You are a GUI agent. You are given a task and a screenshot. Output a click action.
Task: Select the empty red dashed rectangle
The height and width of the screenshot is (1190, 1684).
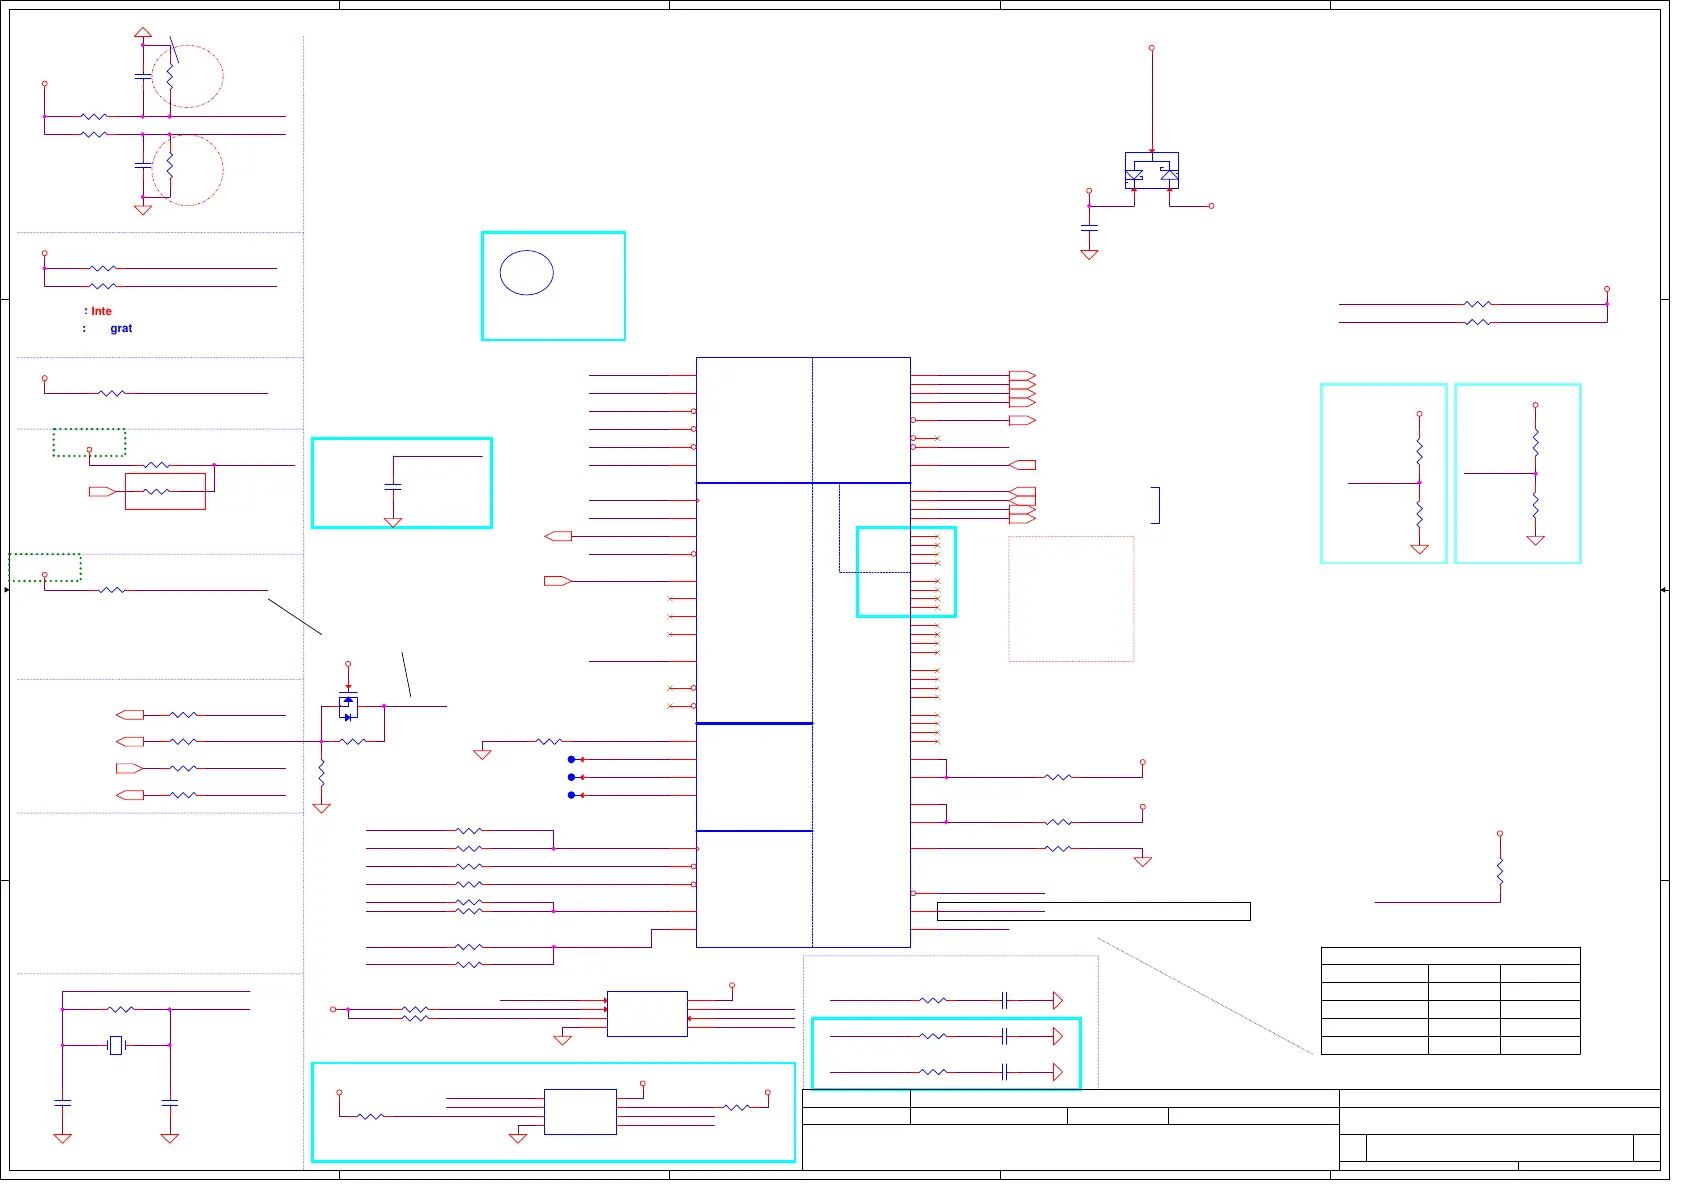click(1071, 599)
